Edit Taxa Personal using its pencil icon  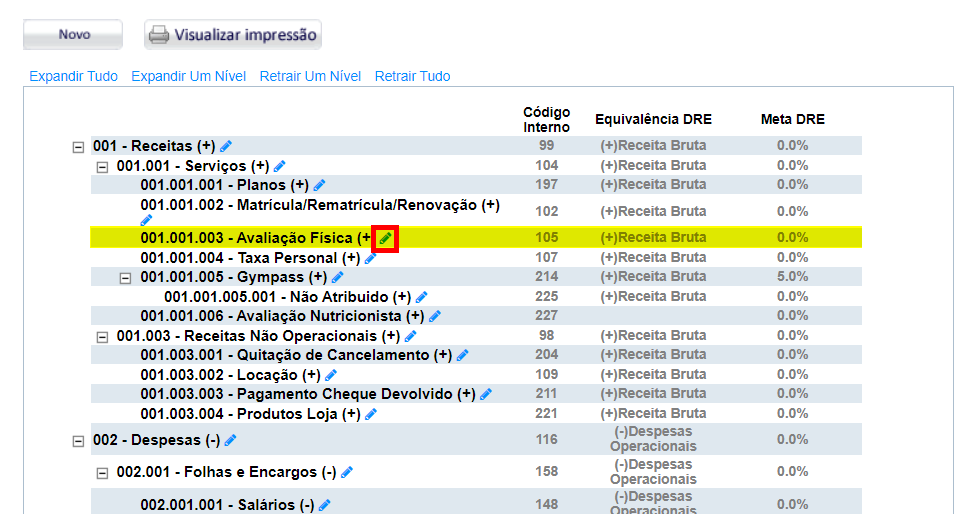click(x=370, y=258)
